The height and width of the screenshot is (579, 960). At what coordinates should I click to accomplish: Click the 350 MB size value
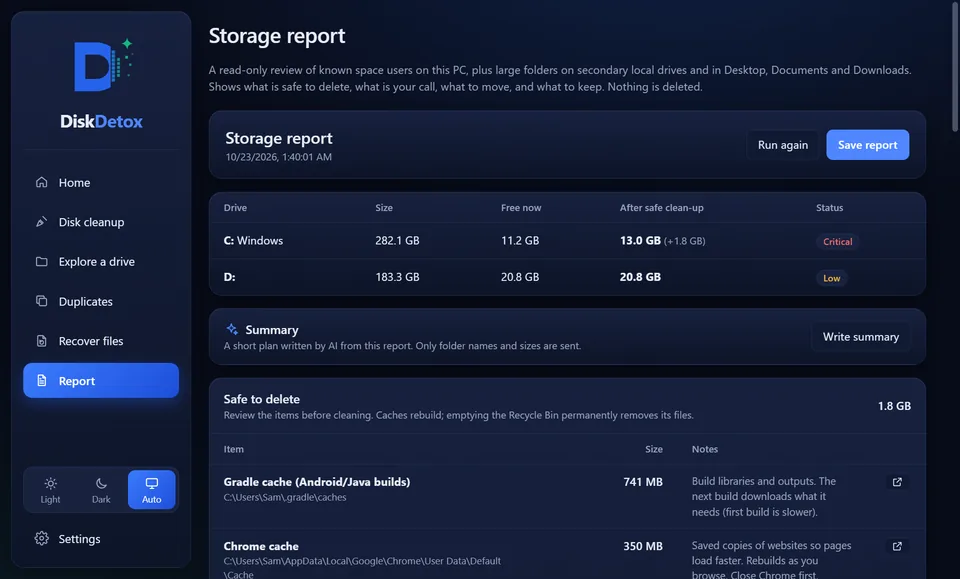[x=643, y=546]
